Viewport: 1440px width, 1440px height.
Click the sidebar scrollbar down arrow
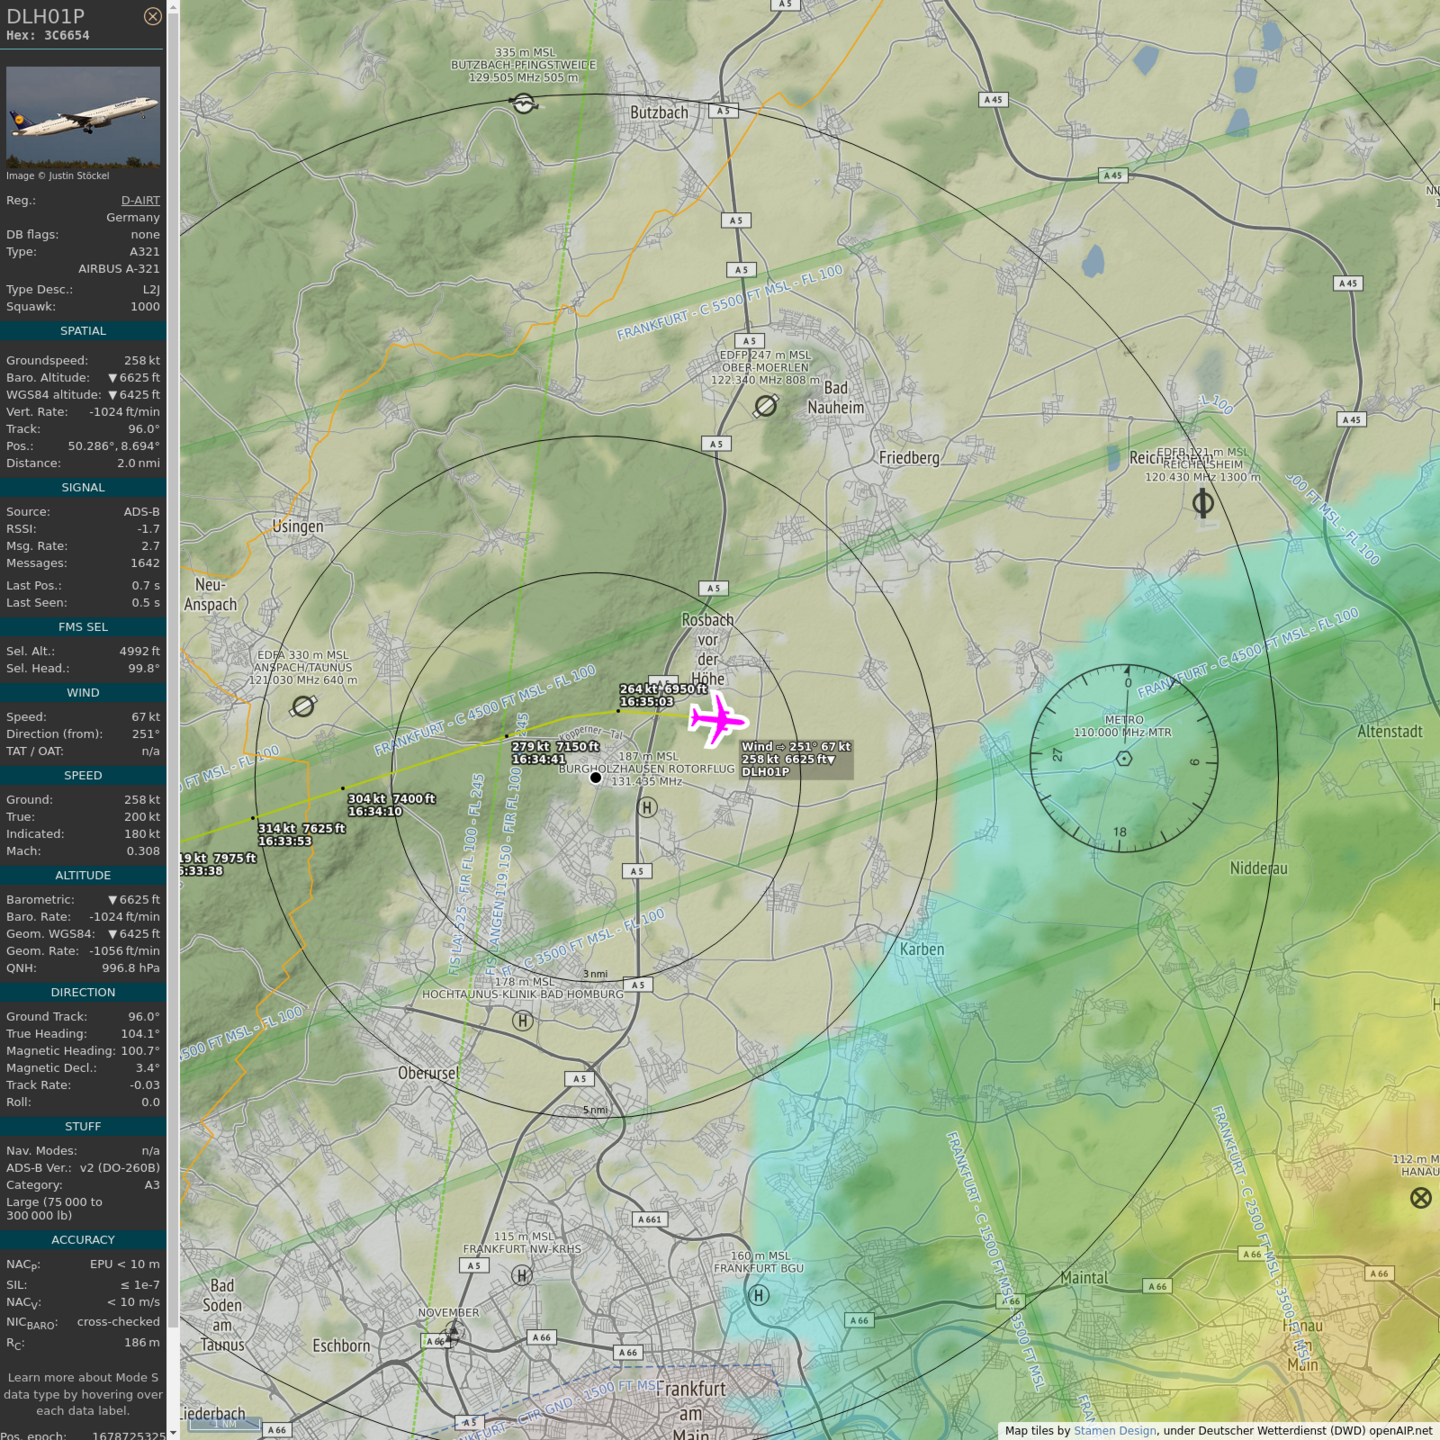pos(173,1433)
